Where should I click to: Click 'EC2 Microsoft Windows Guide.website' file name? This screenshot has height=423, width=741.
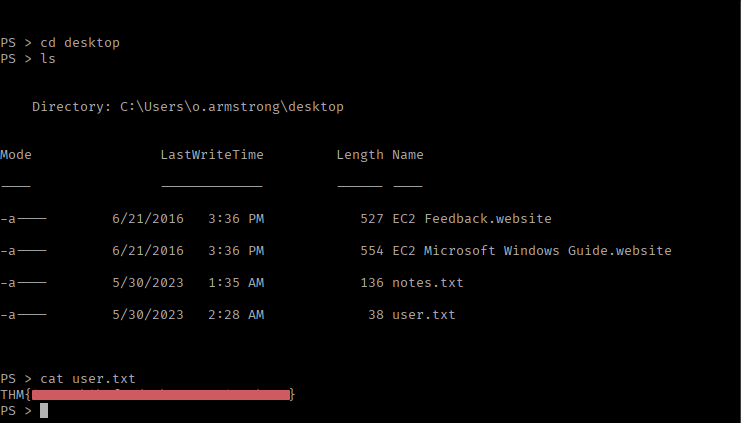(x=532, y=251)
